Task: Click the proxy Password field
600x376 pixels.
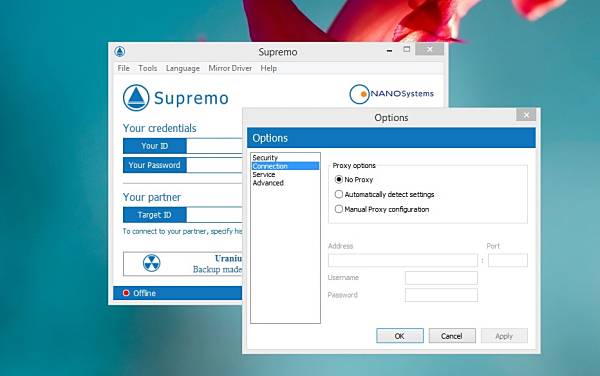Action: click(x=441, y=295)
